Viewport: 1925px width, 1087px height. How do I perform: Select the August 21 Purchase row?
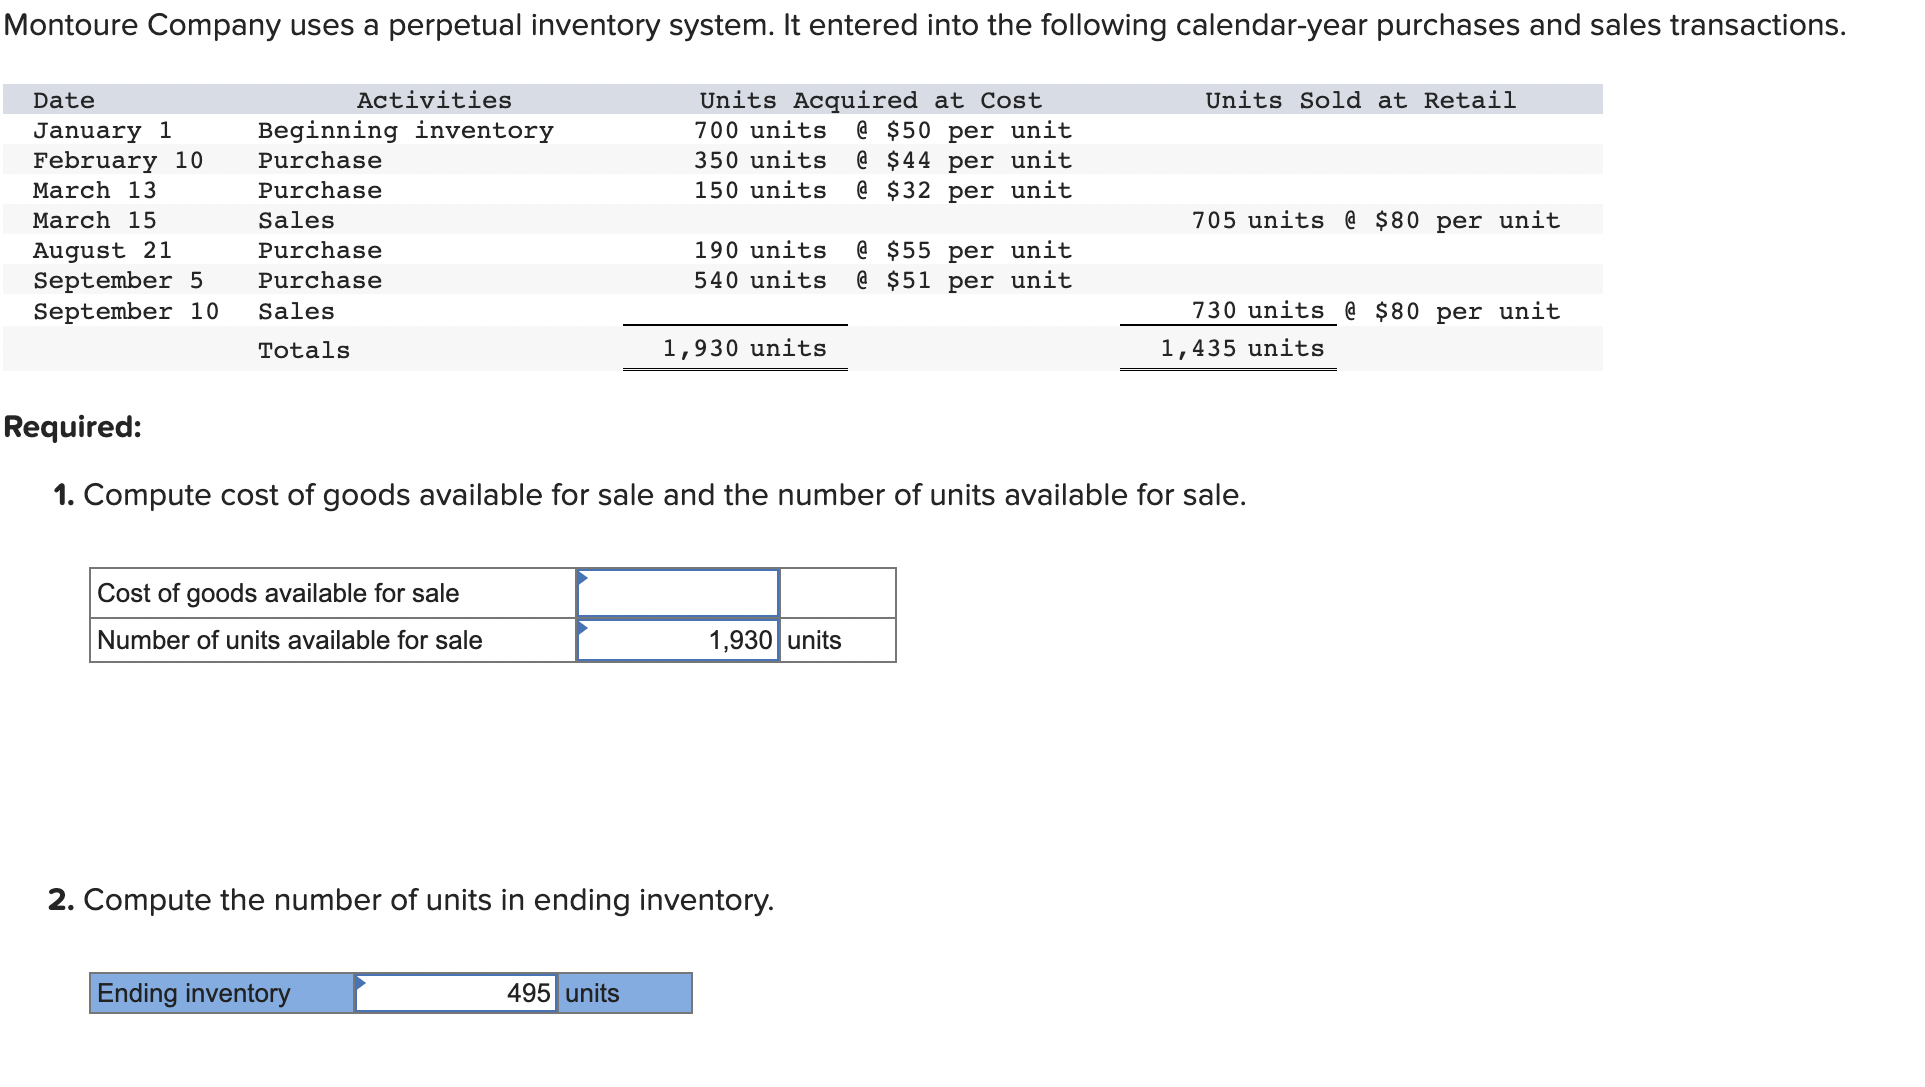coord(802,250)
